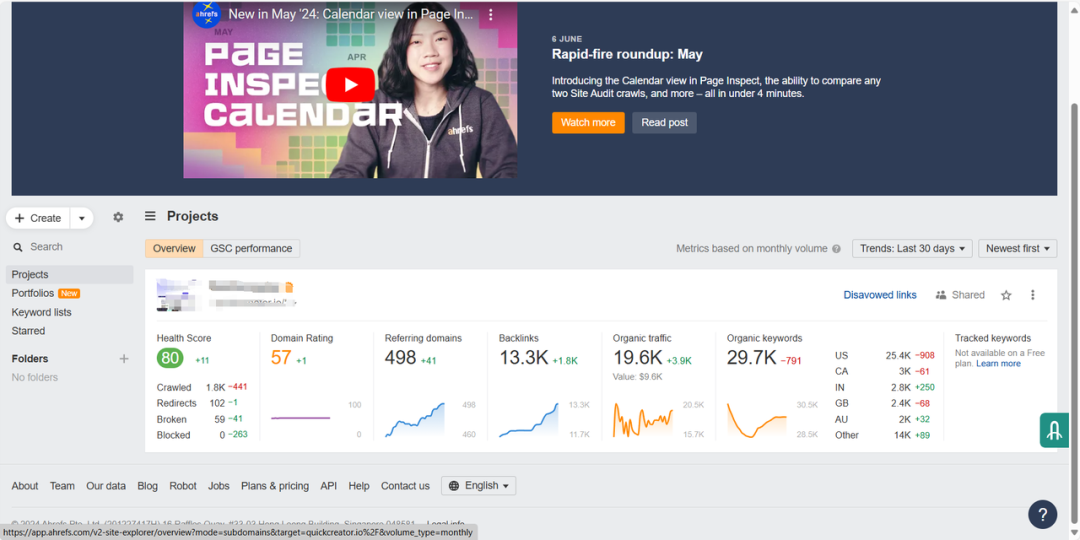Click the Shared people icon

tap(941, 295)
